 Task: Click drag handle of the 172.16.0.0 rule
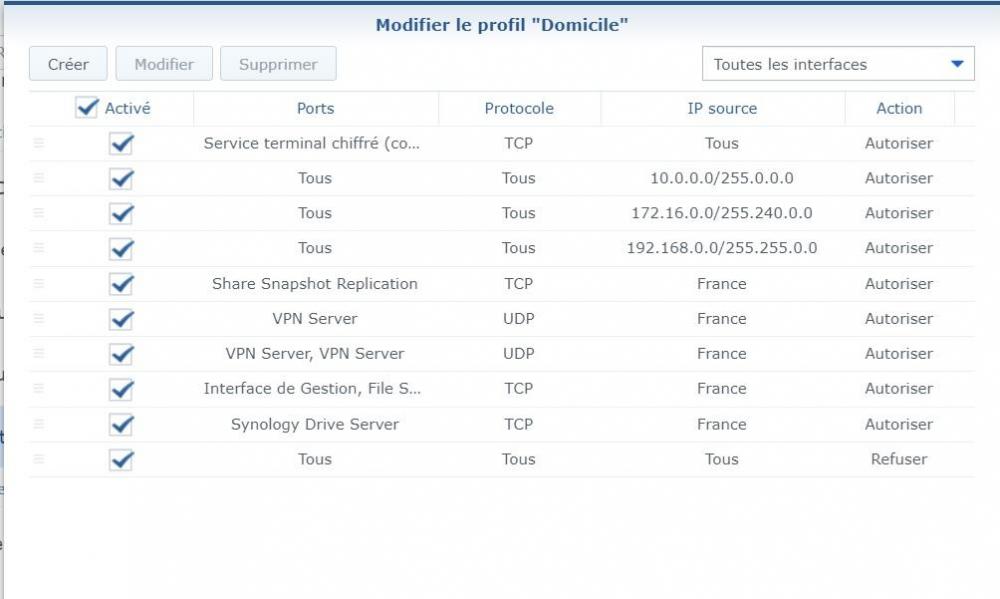[39, 213]
